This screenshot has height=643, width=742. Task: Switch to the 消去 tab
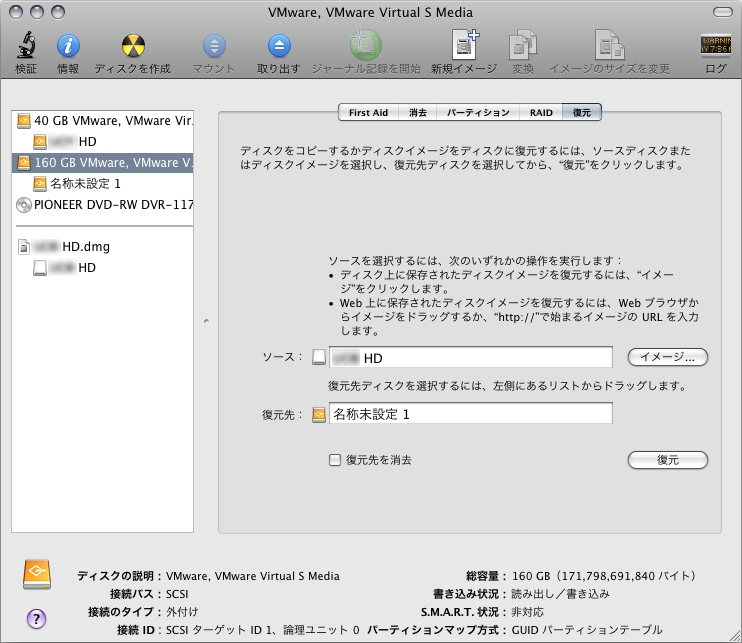click(x=418, y=113)
